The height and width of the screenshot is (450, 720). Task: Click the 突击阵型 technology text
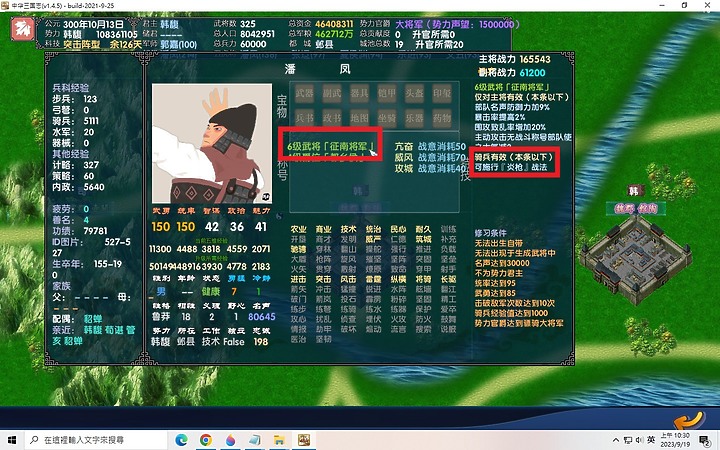pyautogui.click(x=82, y=45)
